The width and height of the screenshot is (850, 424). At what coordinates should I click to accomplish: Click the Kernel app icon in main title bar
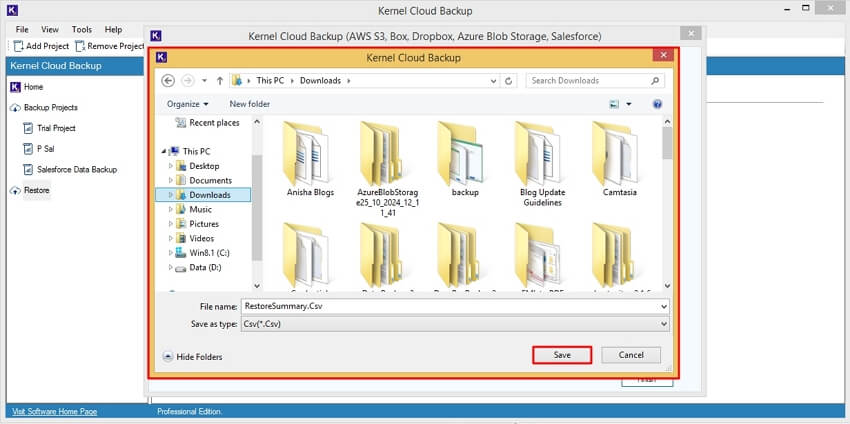[x=12, y=10]
